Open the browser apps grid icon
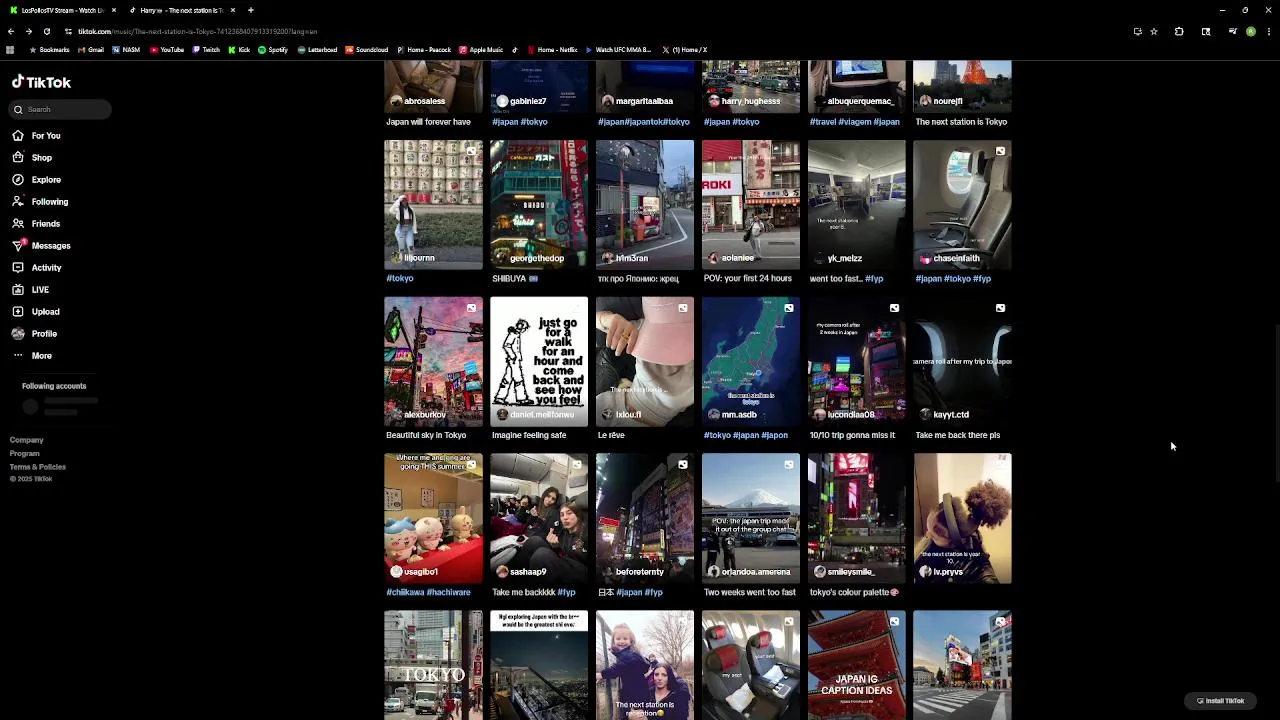Image resolution: width=1280 pixels, height=720 pixels. (10, 50)
